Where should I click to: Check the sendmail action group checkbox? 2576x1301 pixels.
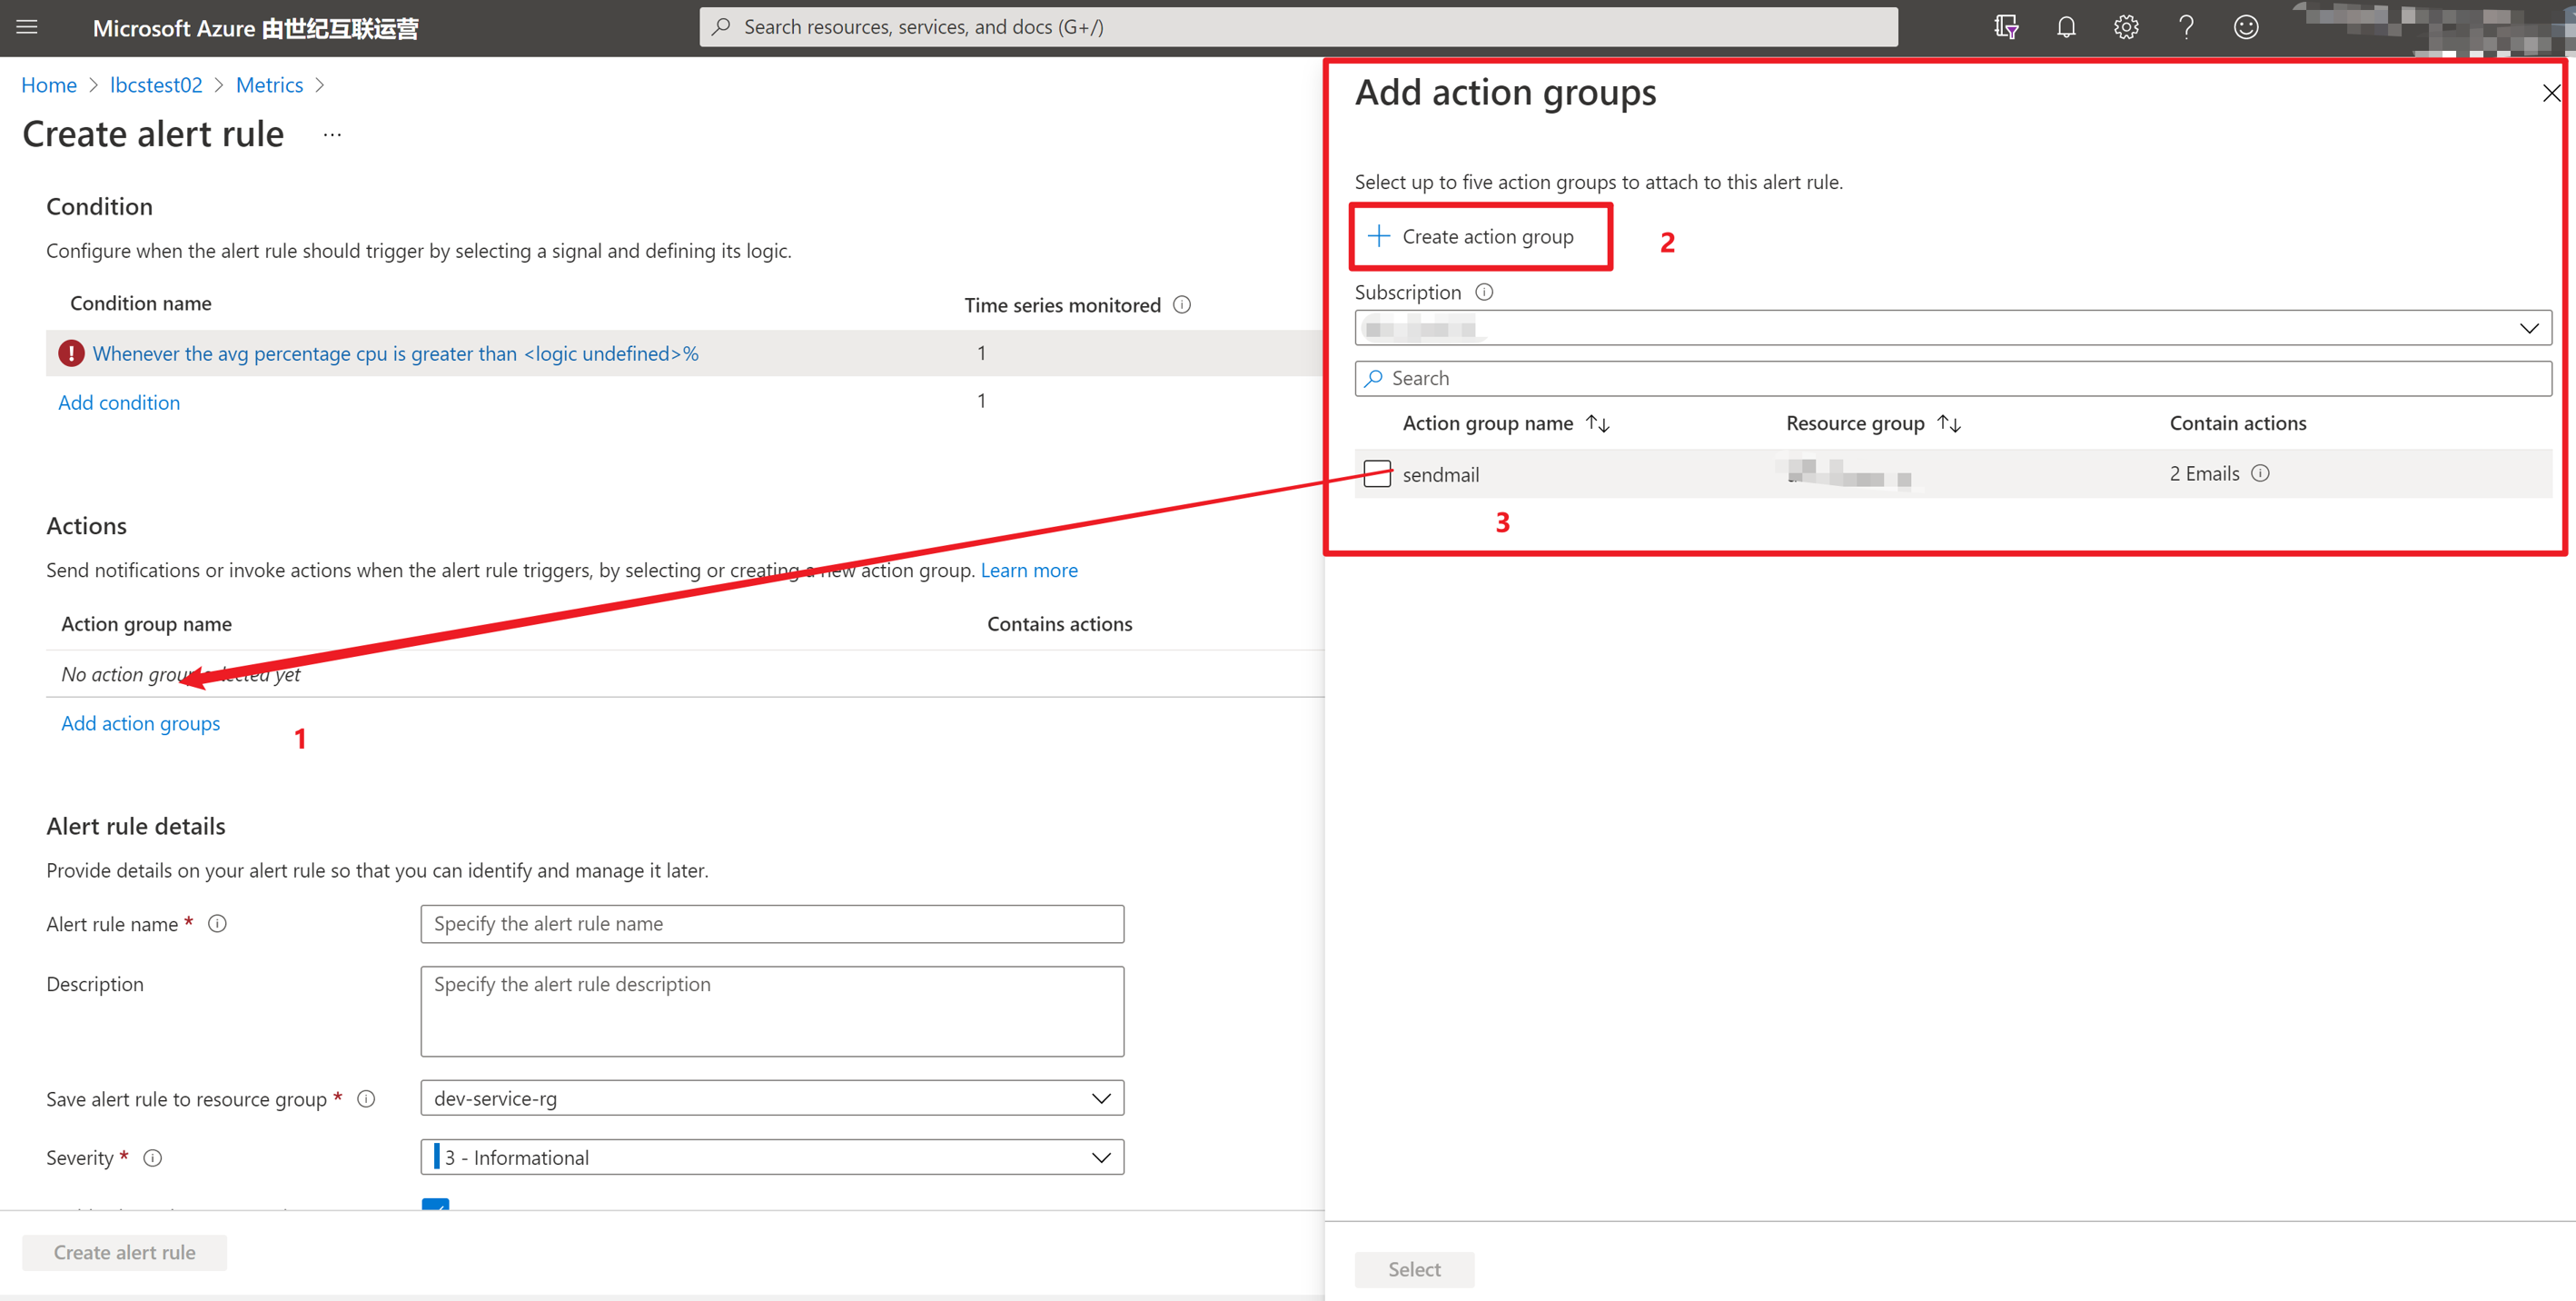(1377, 474)
